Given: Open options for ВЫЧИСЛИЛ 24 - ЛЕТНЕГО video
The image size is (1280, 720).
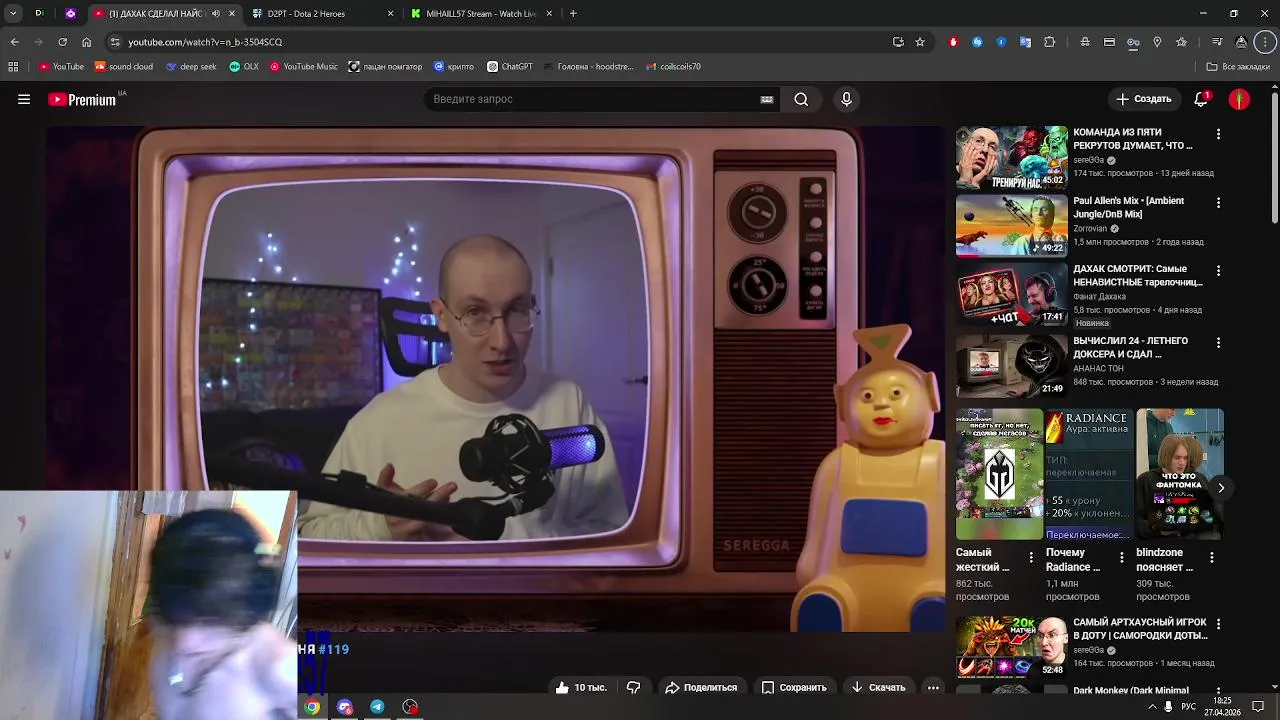Looking at the screenshot, I should (1218, 343).
